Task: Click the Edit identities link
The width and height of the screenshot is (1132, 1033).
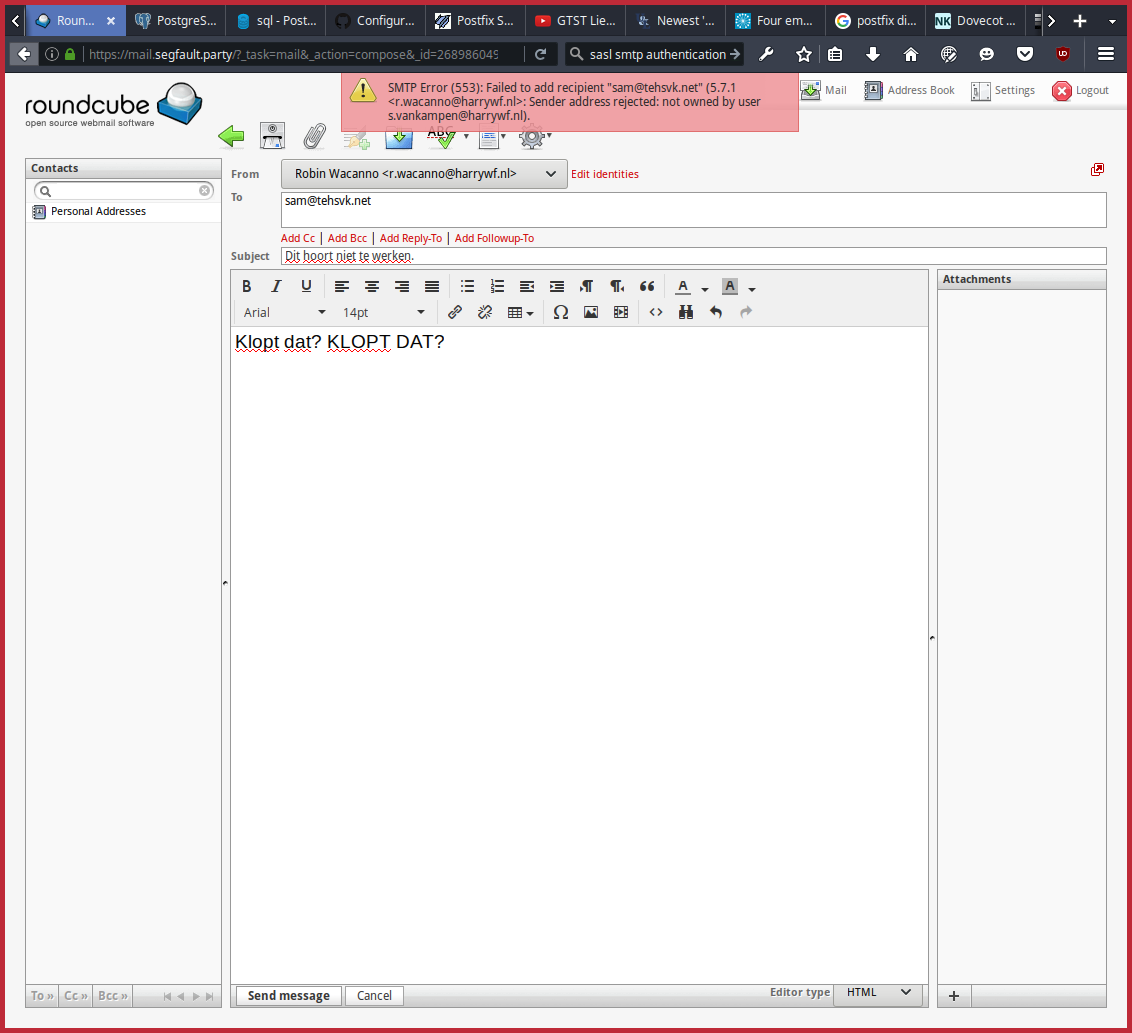Action: tap(604, 174)
